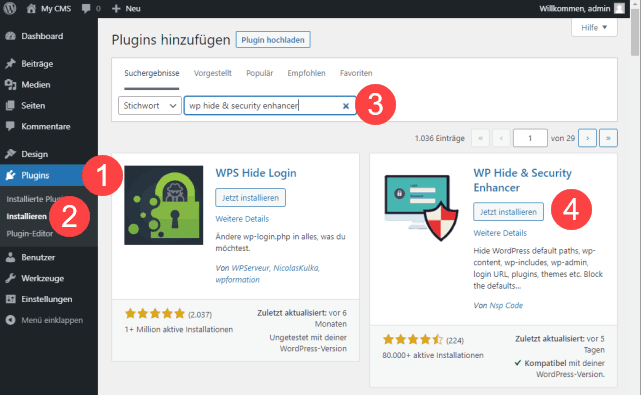The image size is (641, 395).
Task: Click the WPS Hide Login star rating
Action: tap(155, 314)
